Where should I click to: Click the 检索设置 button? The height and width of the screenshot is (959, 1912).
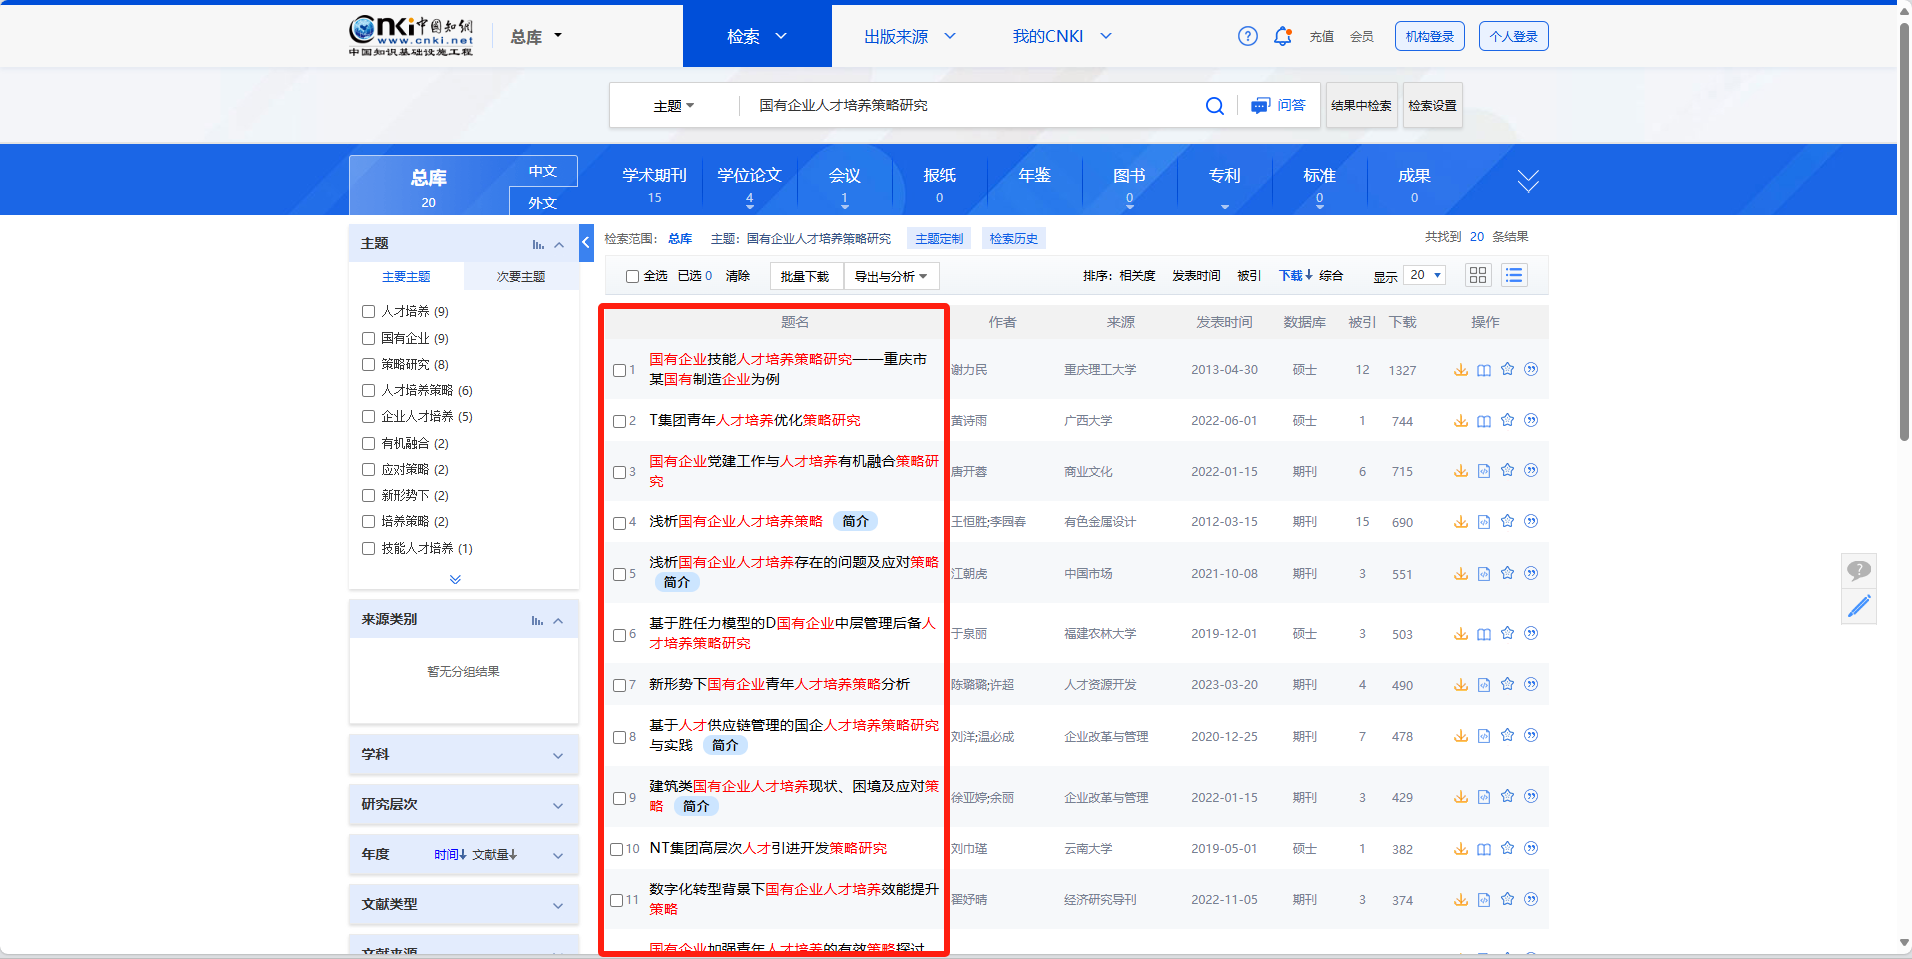coord(1432,106)
